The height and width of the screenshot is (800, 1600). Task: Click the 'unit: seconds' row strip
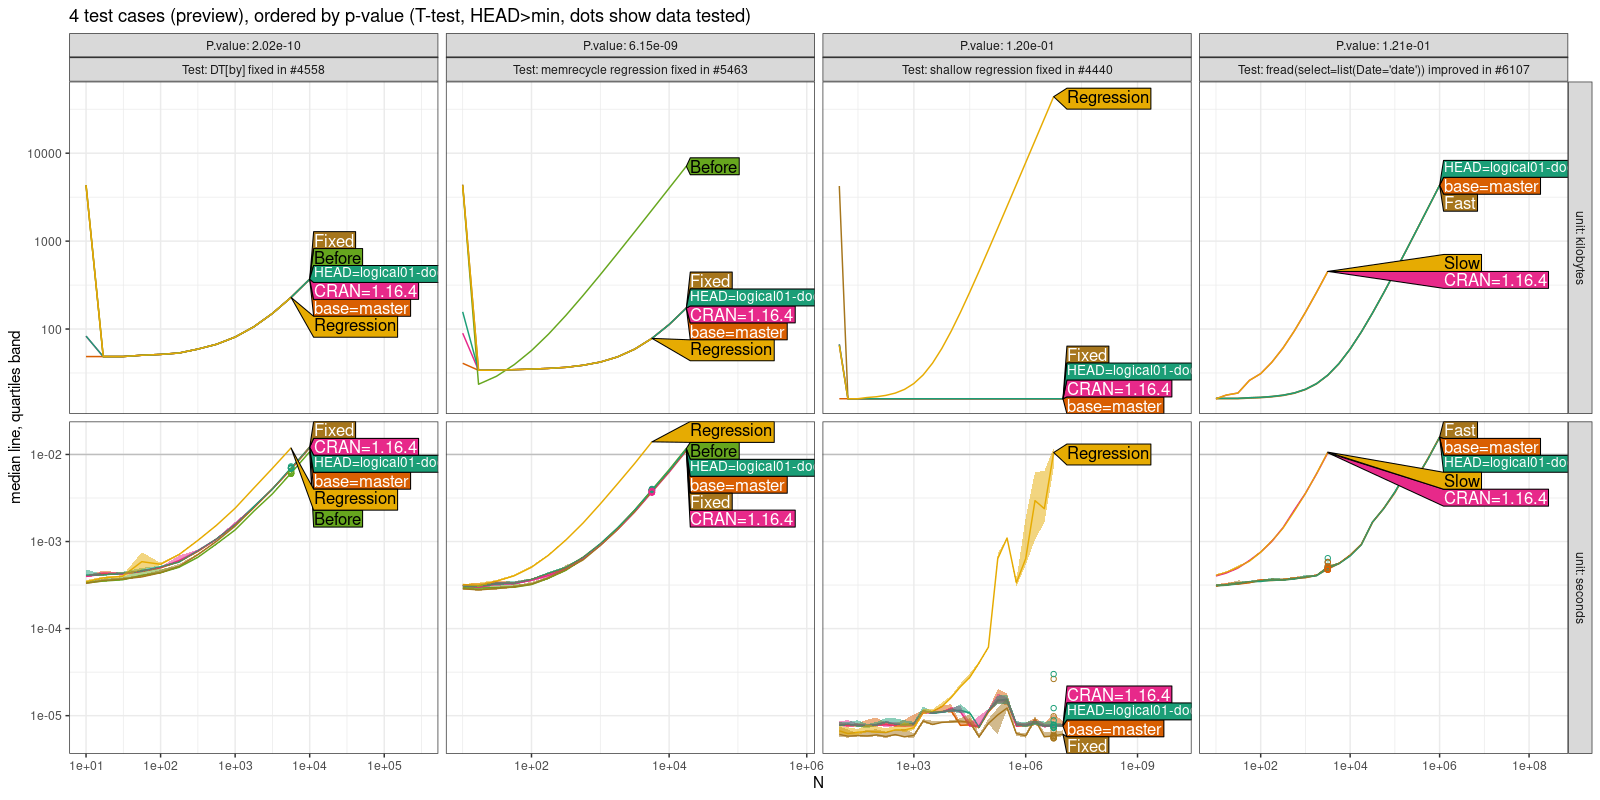pos(1580,588)
